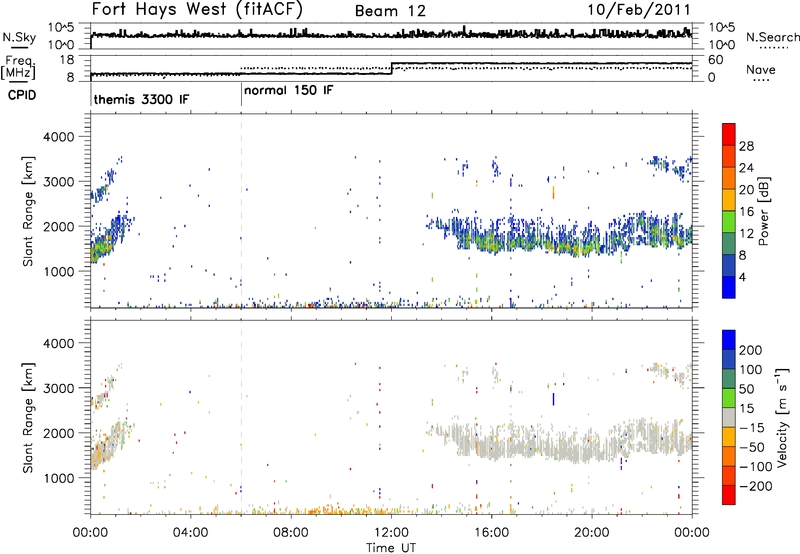The height and width of the screenshot is (554, 800).
Task: Click the '60' tick on the Nave axis
Action: [715, 60]
